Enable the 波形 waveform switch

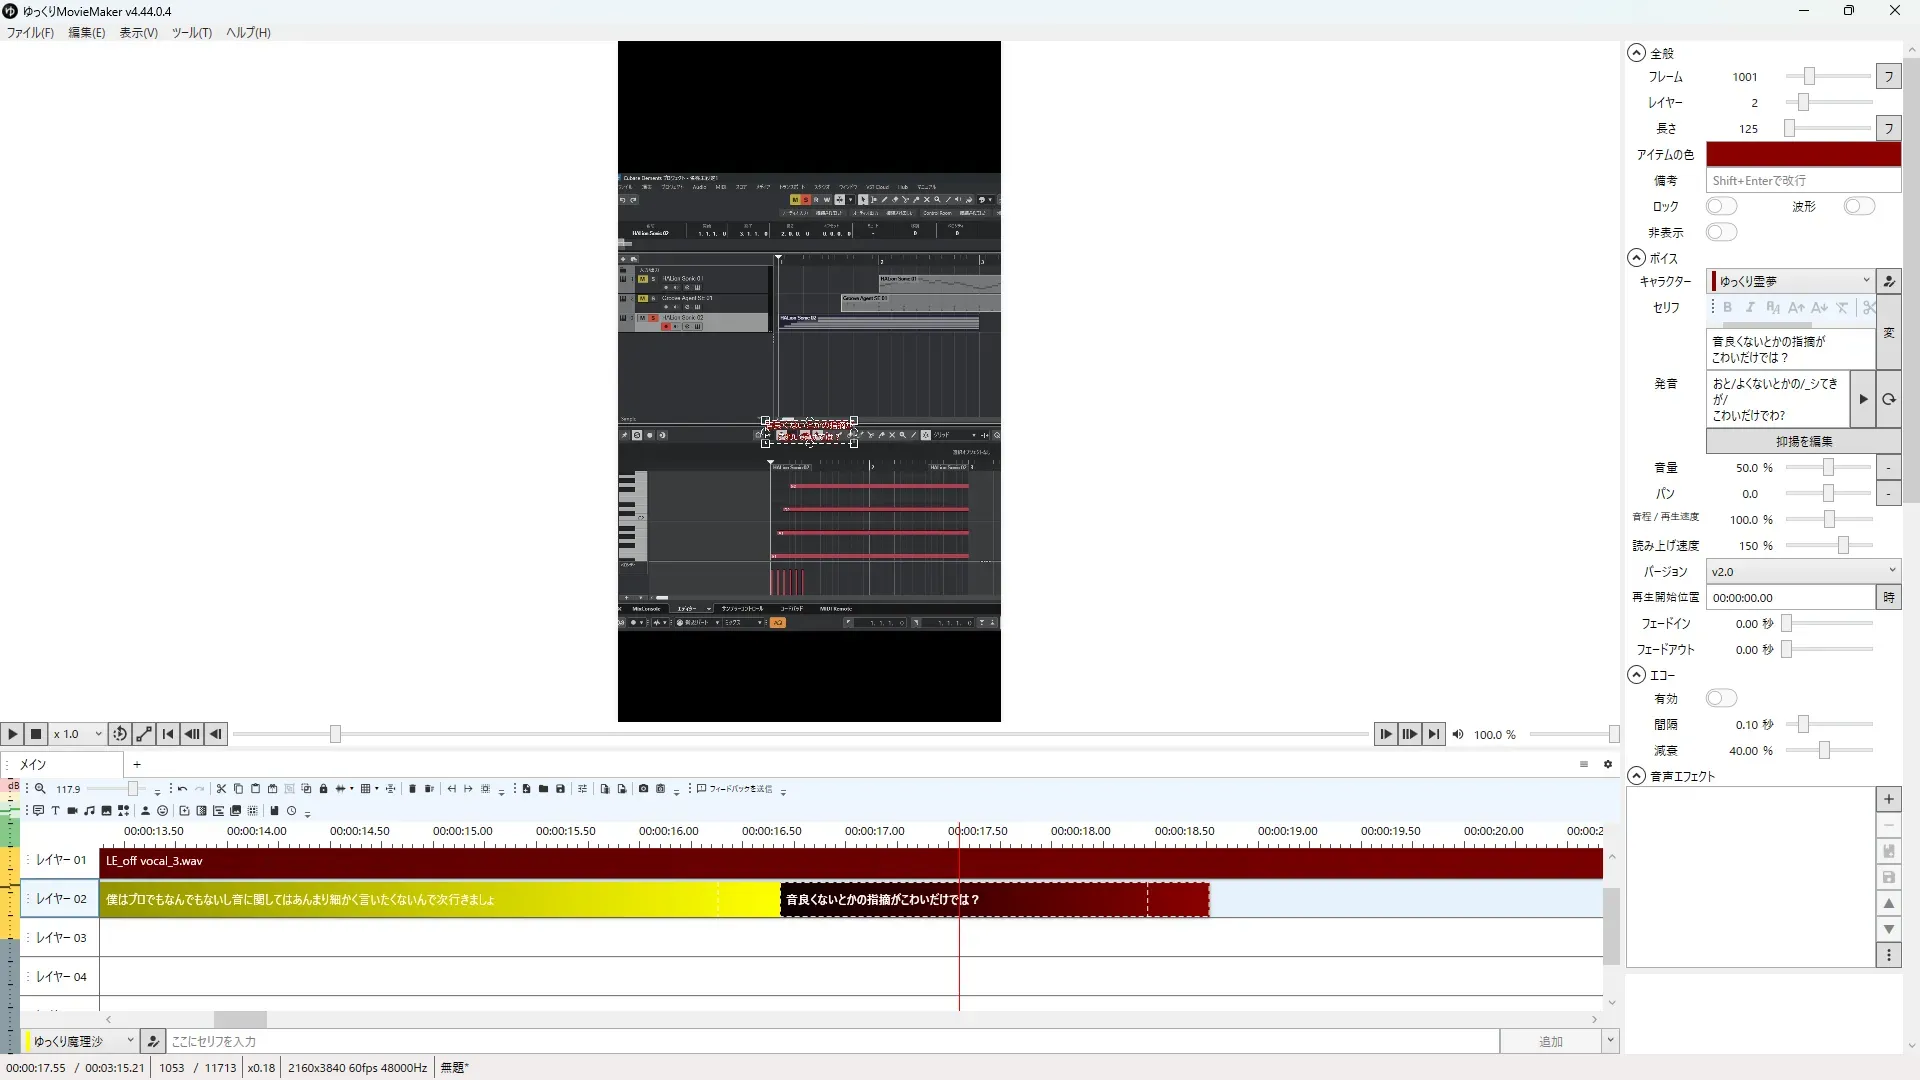pos(1859,206)
